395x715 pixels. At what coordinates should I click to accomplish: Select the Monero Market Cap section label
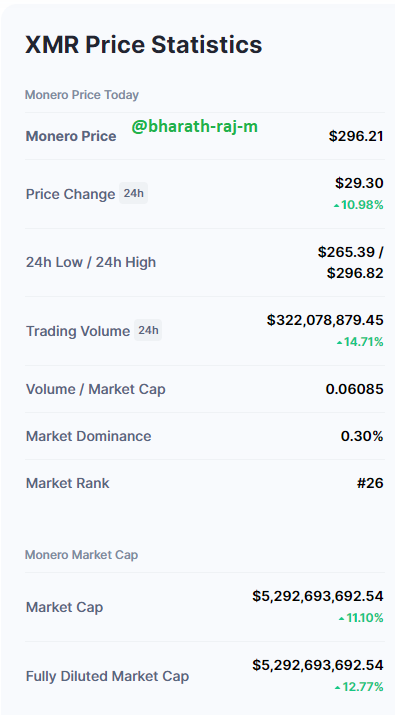coord(81,555)
